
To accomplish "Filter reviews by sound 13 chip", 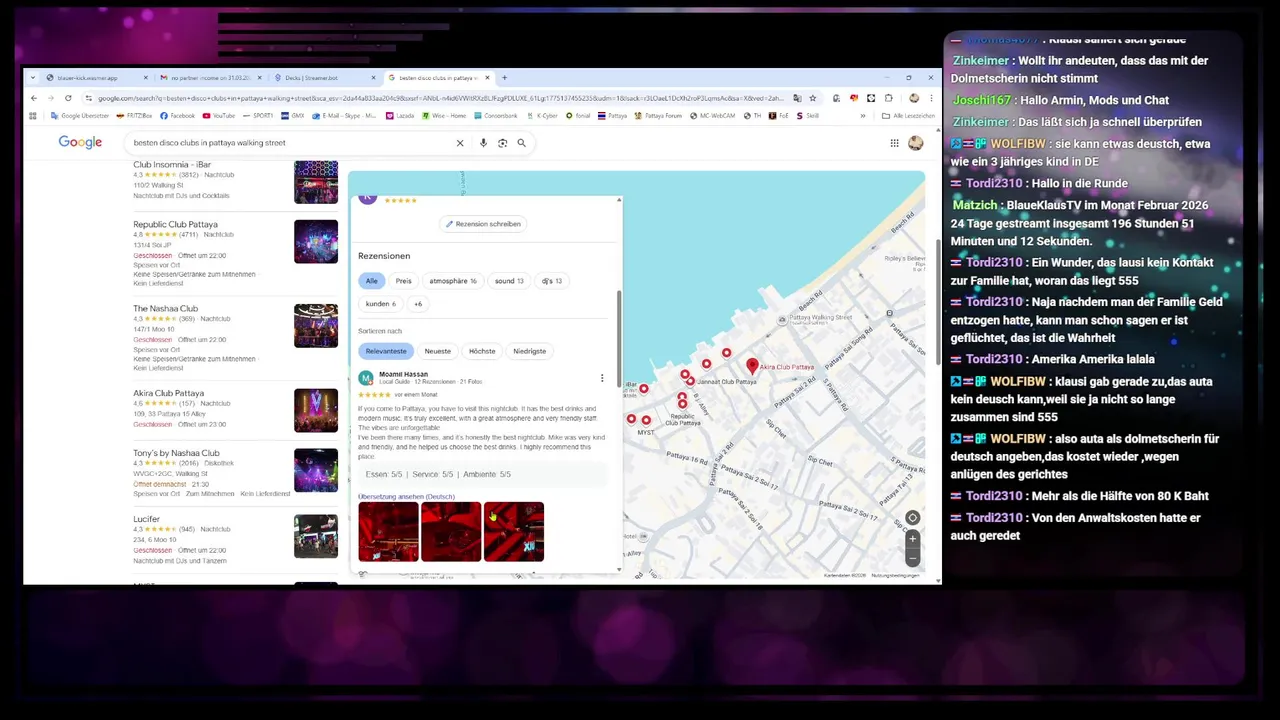I will point(509,281).
